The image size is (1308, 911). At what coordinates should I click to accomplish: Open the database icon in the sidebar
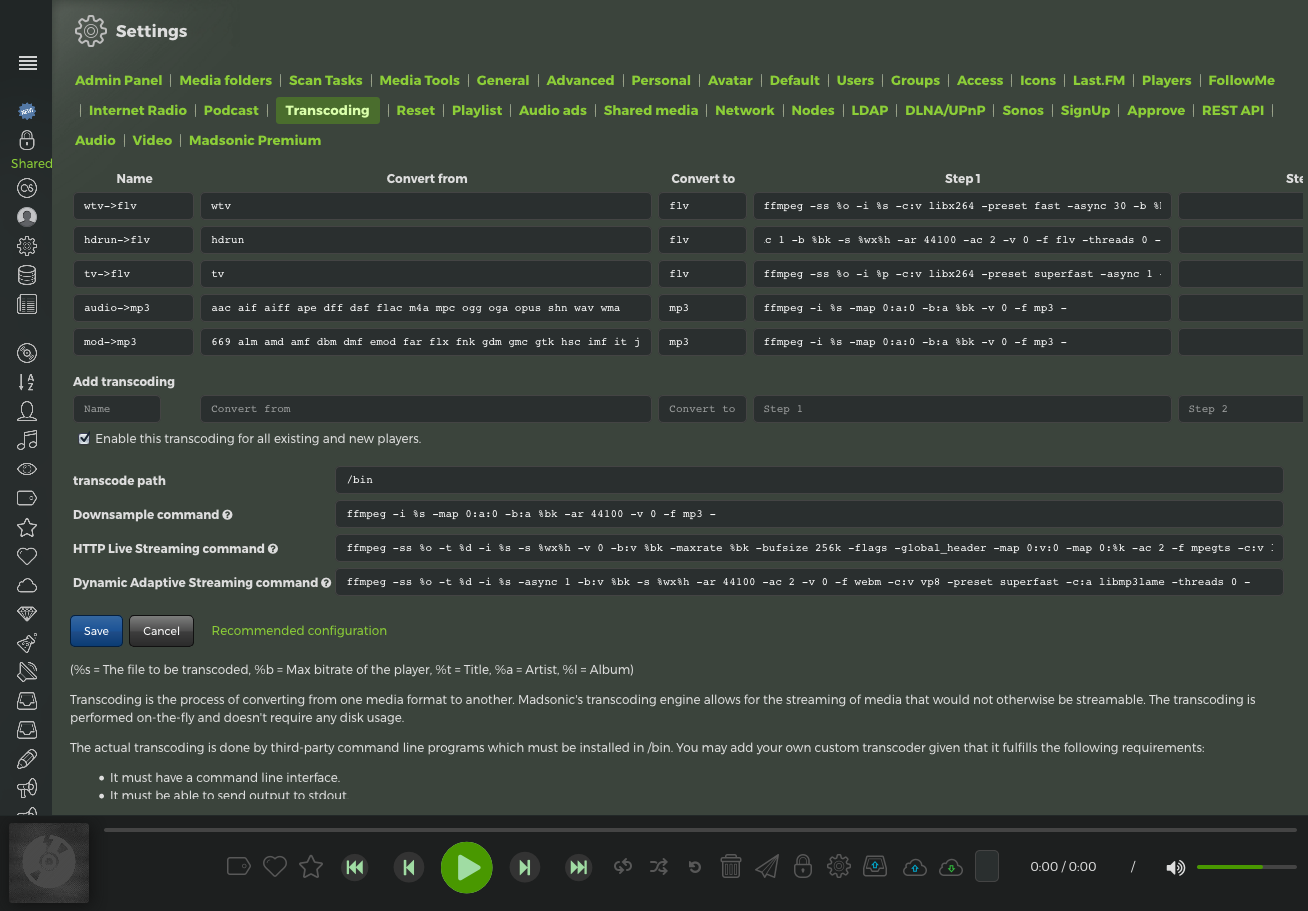coord(27,275)
